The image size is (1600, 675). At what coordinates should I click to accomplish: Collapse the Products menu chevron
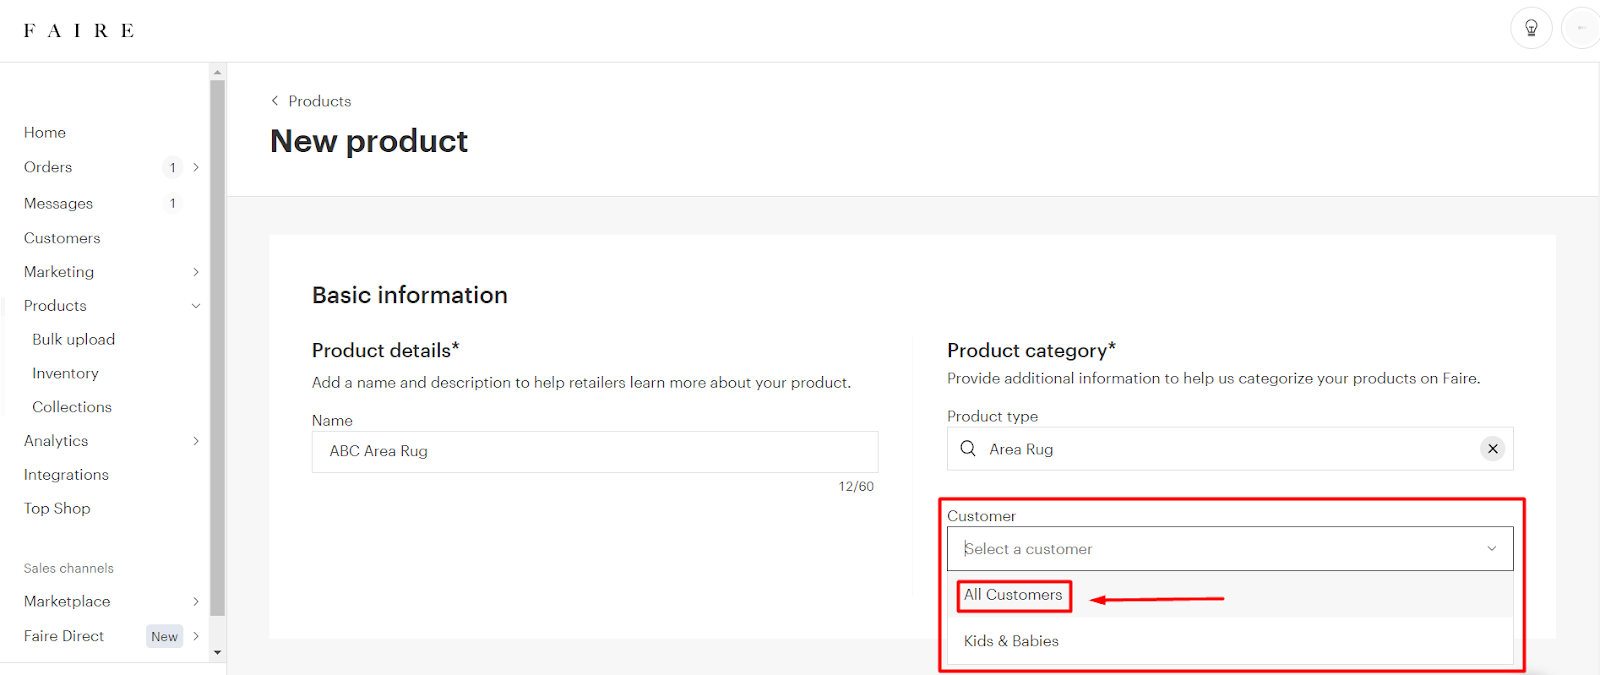[196, 306]
